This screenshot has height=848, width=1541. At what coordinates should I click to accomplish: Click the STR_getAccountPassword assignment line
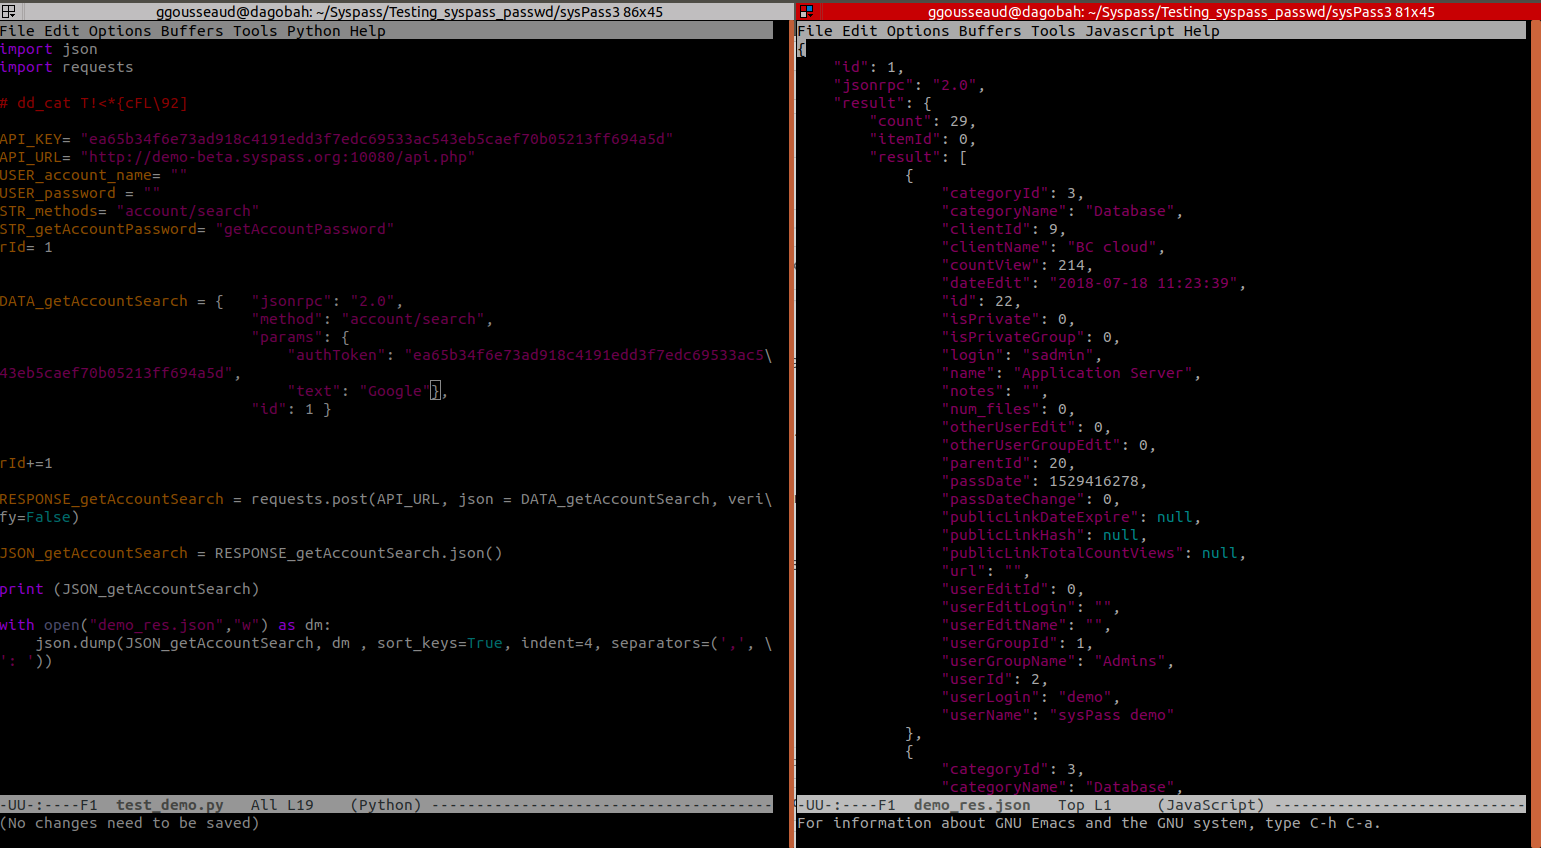(197, 229)
